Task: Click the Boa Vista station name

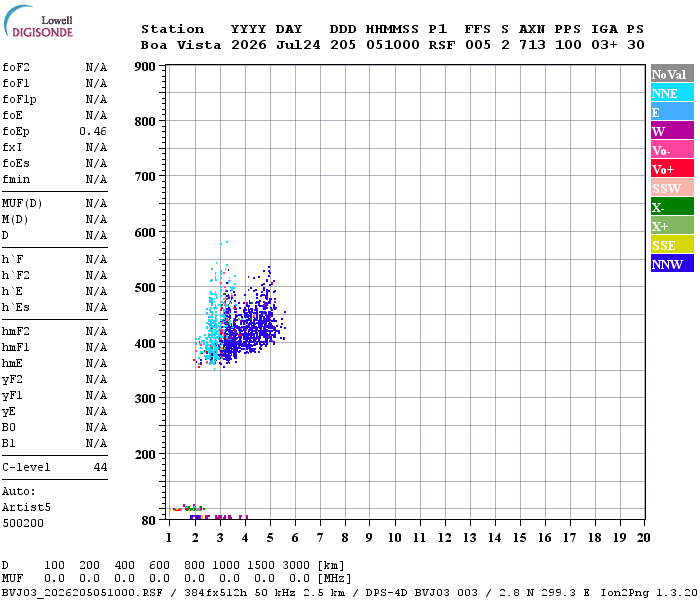Action: [x=181, y=45]
